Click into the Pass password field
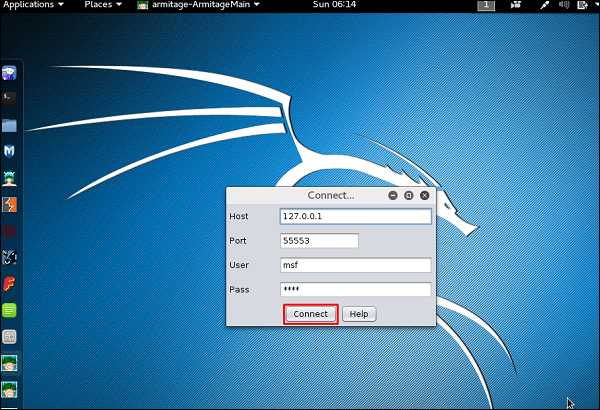 click(x=356, y=290)
